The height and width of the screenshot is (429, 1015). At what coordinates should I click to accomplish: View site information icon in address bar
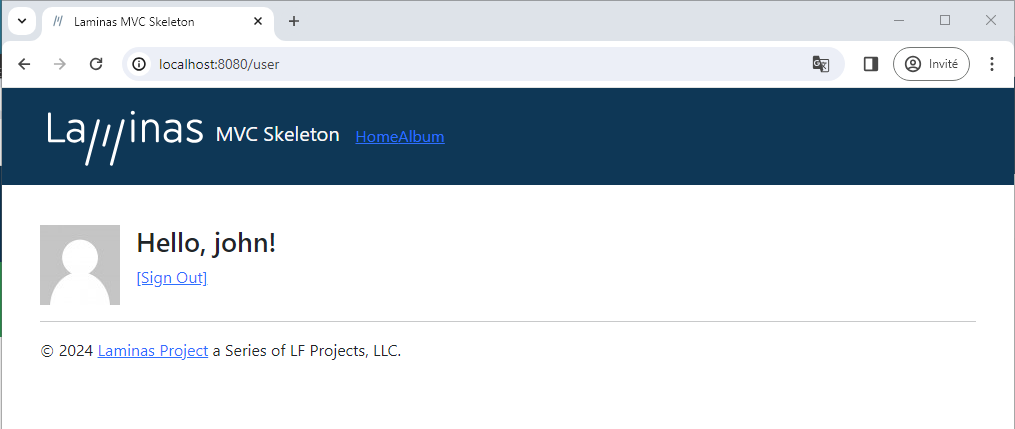(x=141, y=64)
